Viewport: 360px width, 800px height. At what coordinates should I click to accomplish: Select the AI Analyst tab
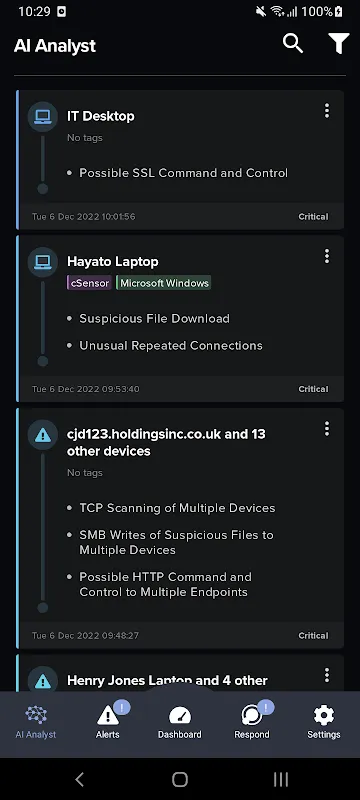tap(36, 722)
